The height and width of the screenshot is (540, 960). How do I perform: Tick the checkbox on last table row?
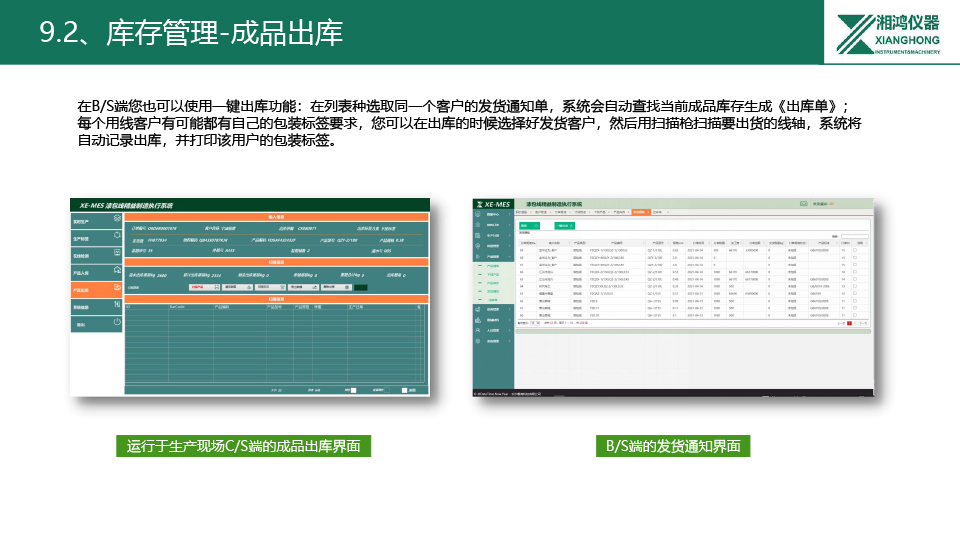[x=853, y=315]
